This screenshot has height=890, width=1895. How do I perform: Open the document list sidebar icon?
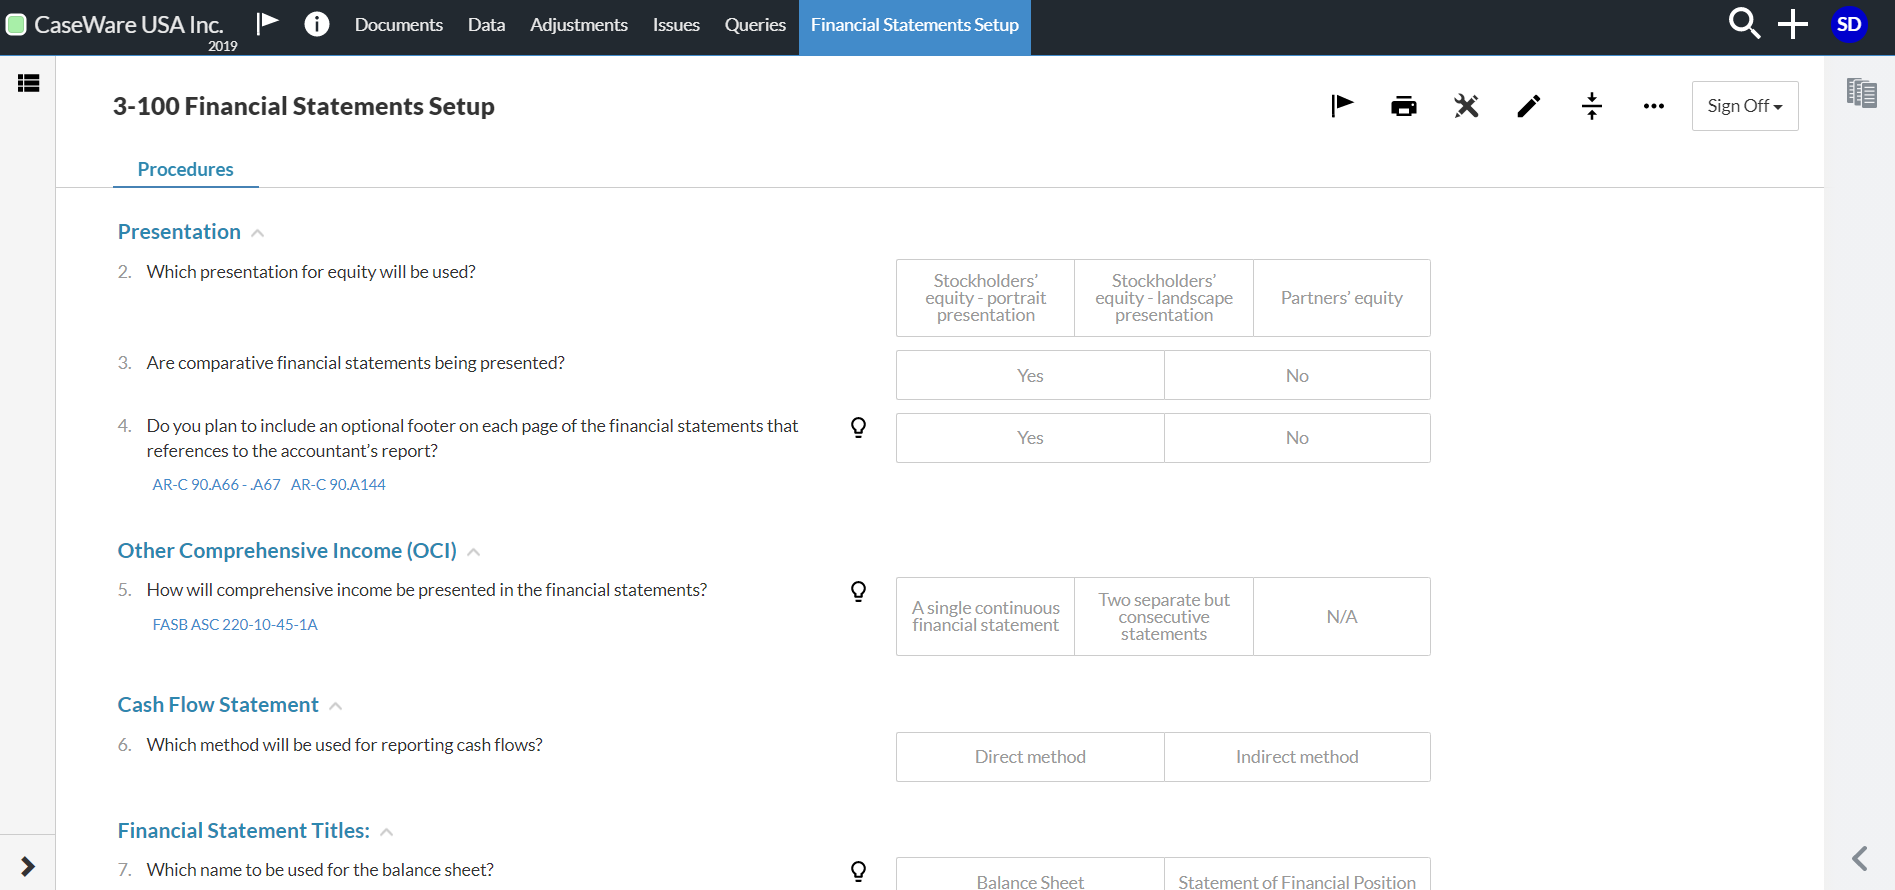point(28,83)
